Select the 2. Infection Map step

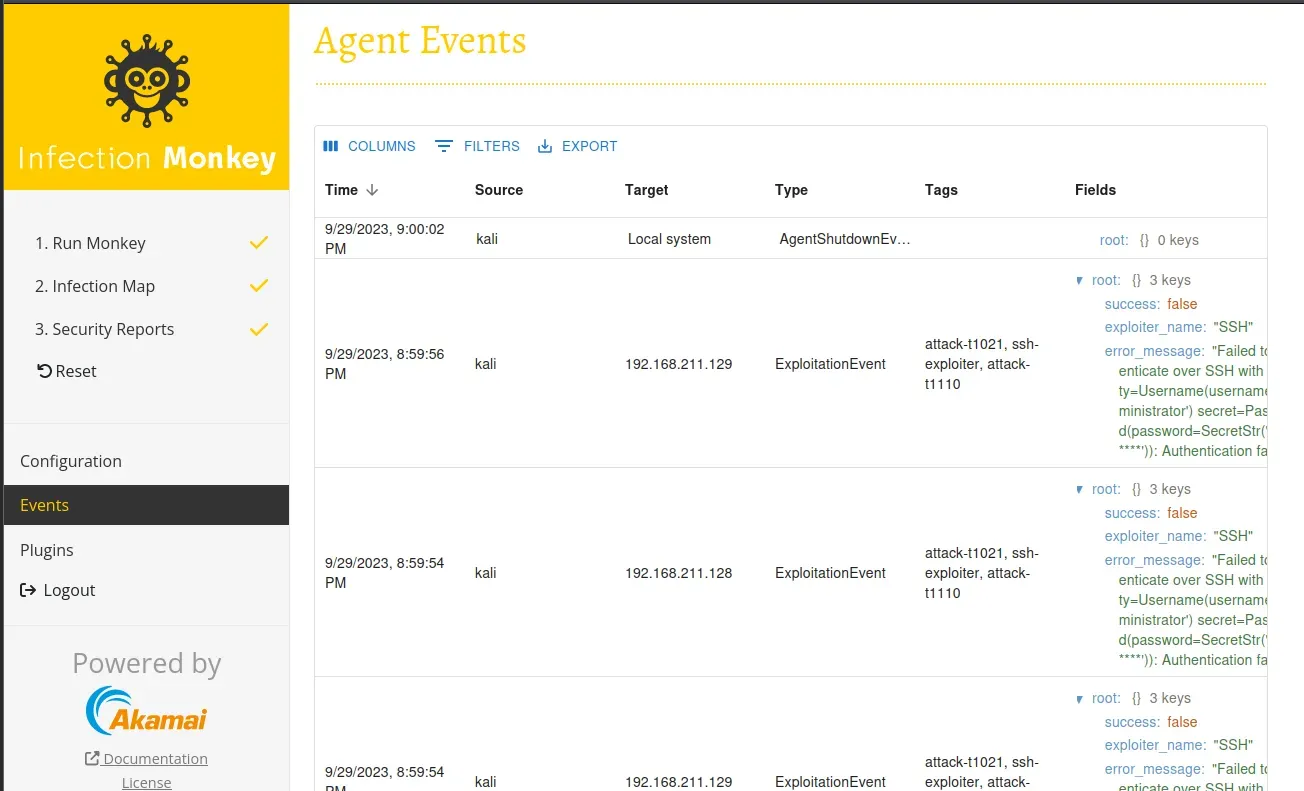(94, 286)
